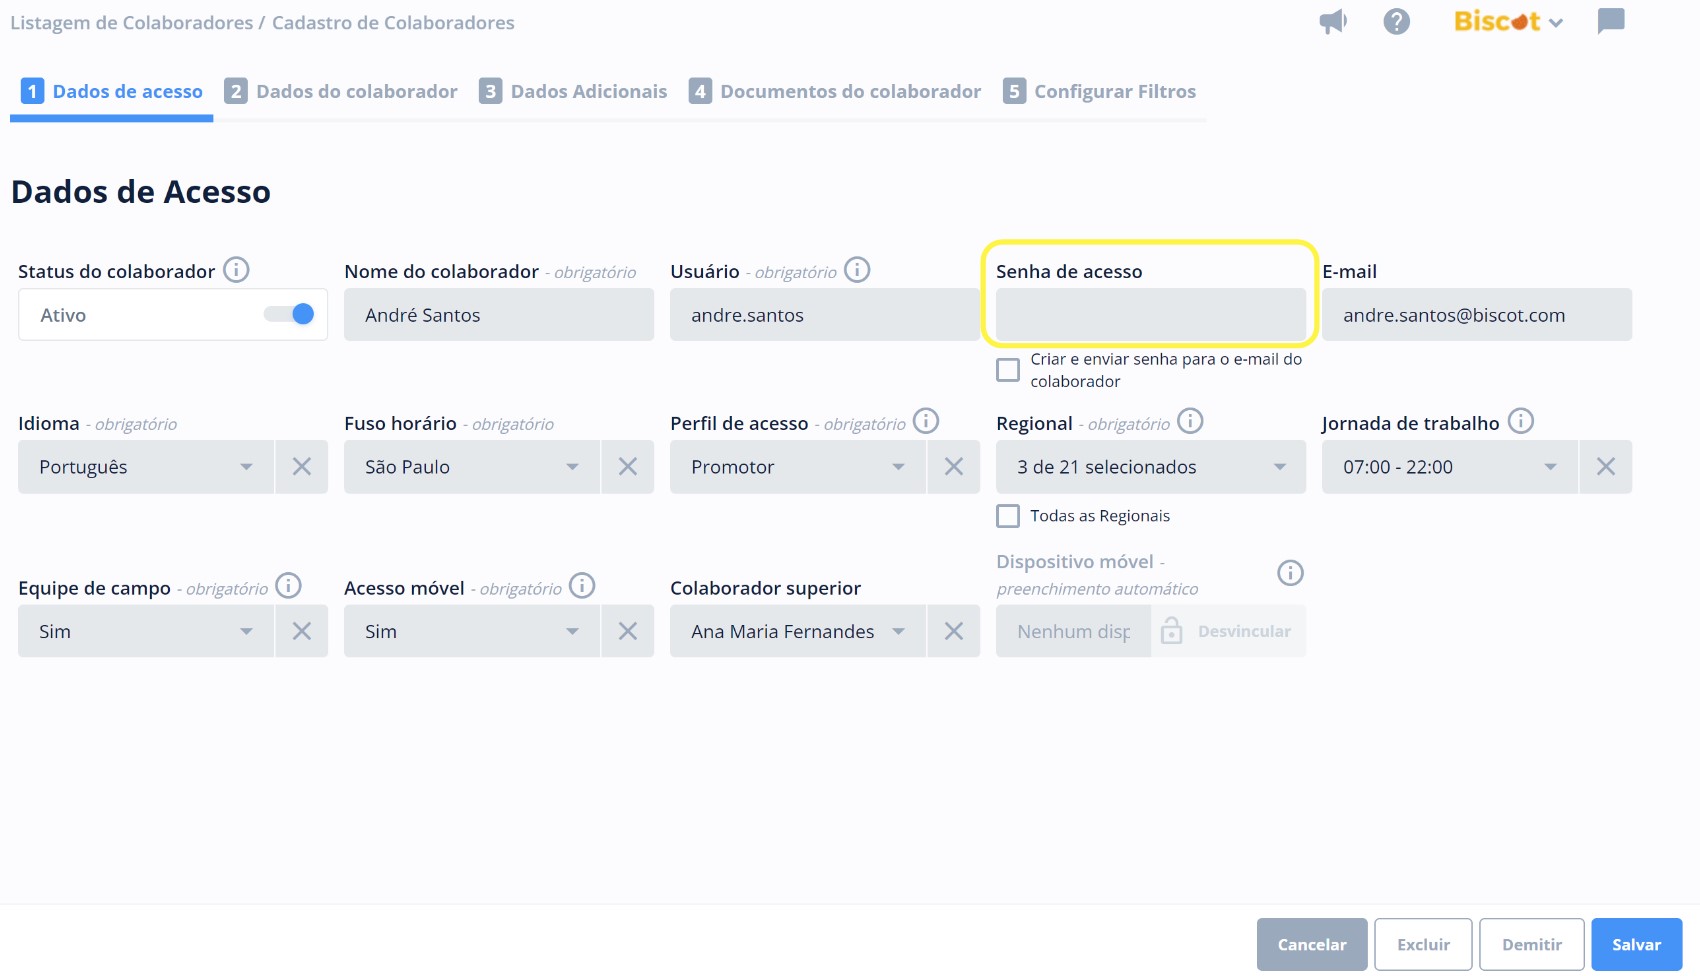Clear the Colaborador superior field
Viewport: 1700px width, 976px height.
953,631
